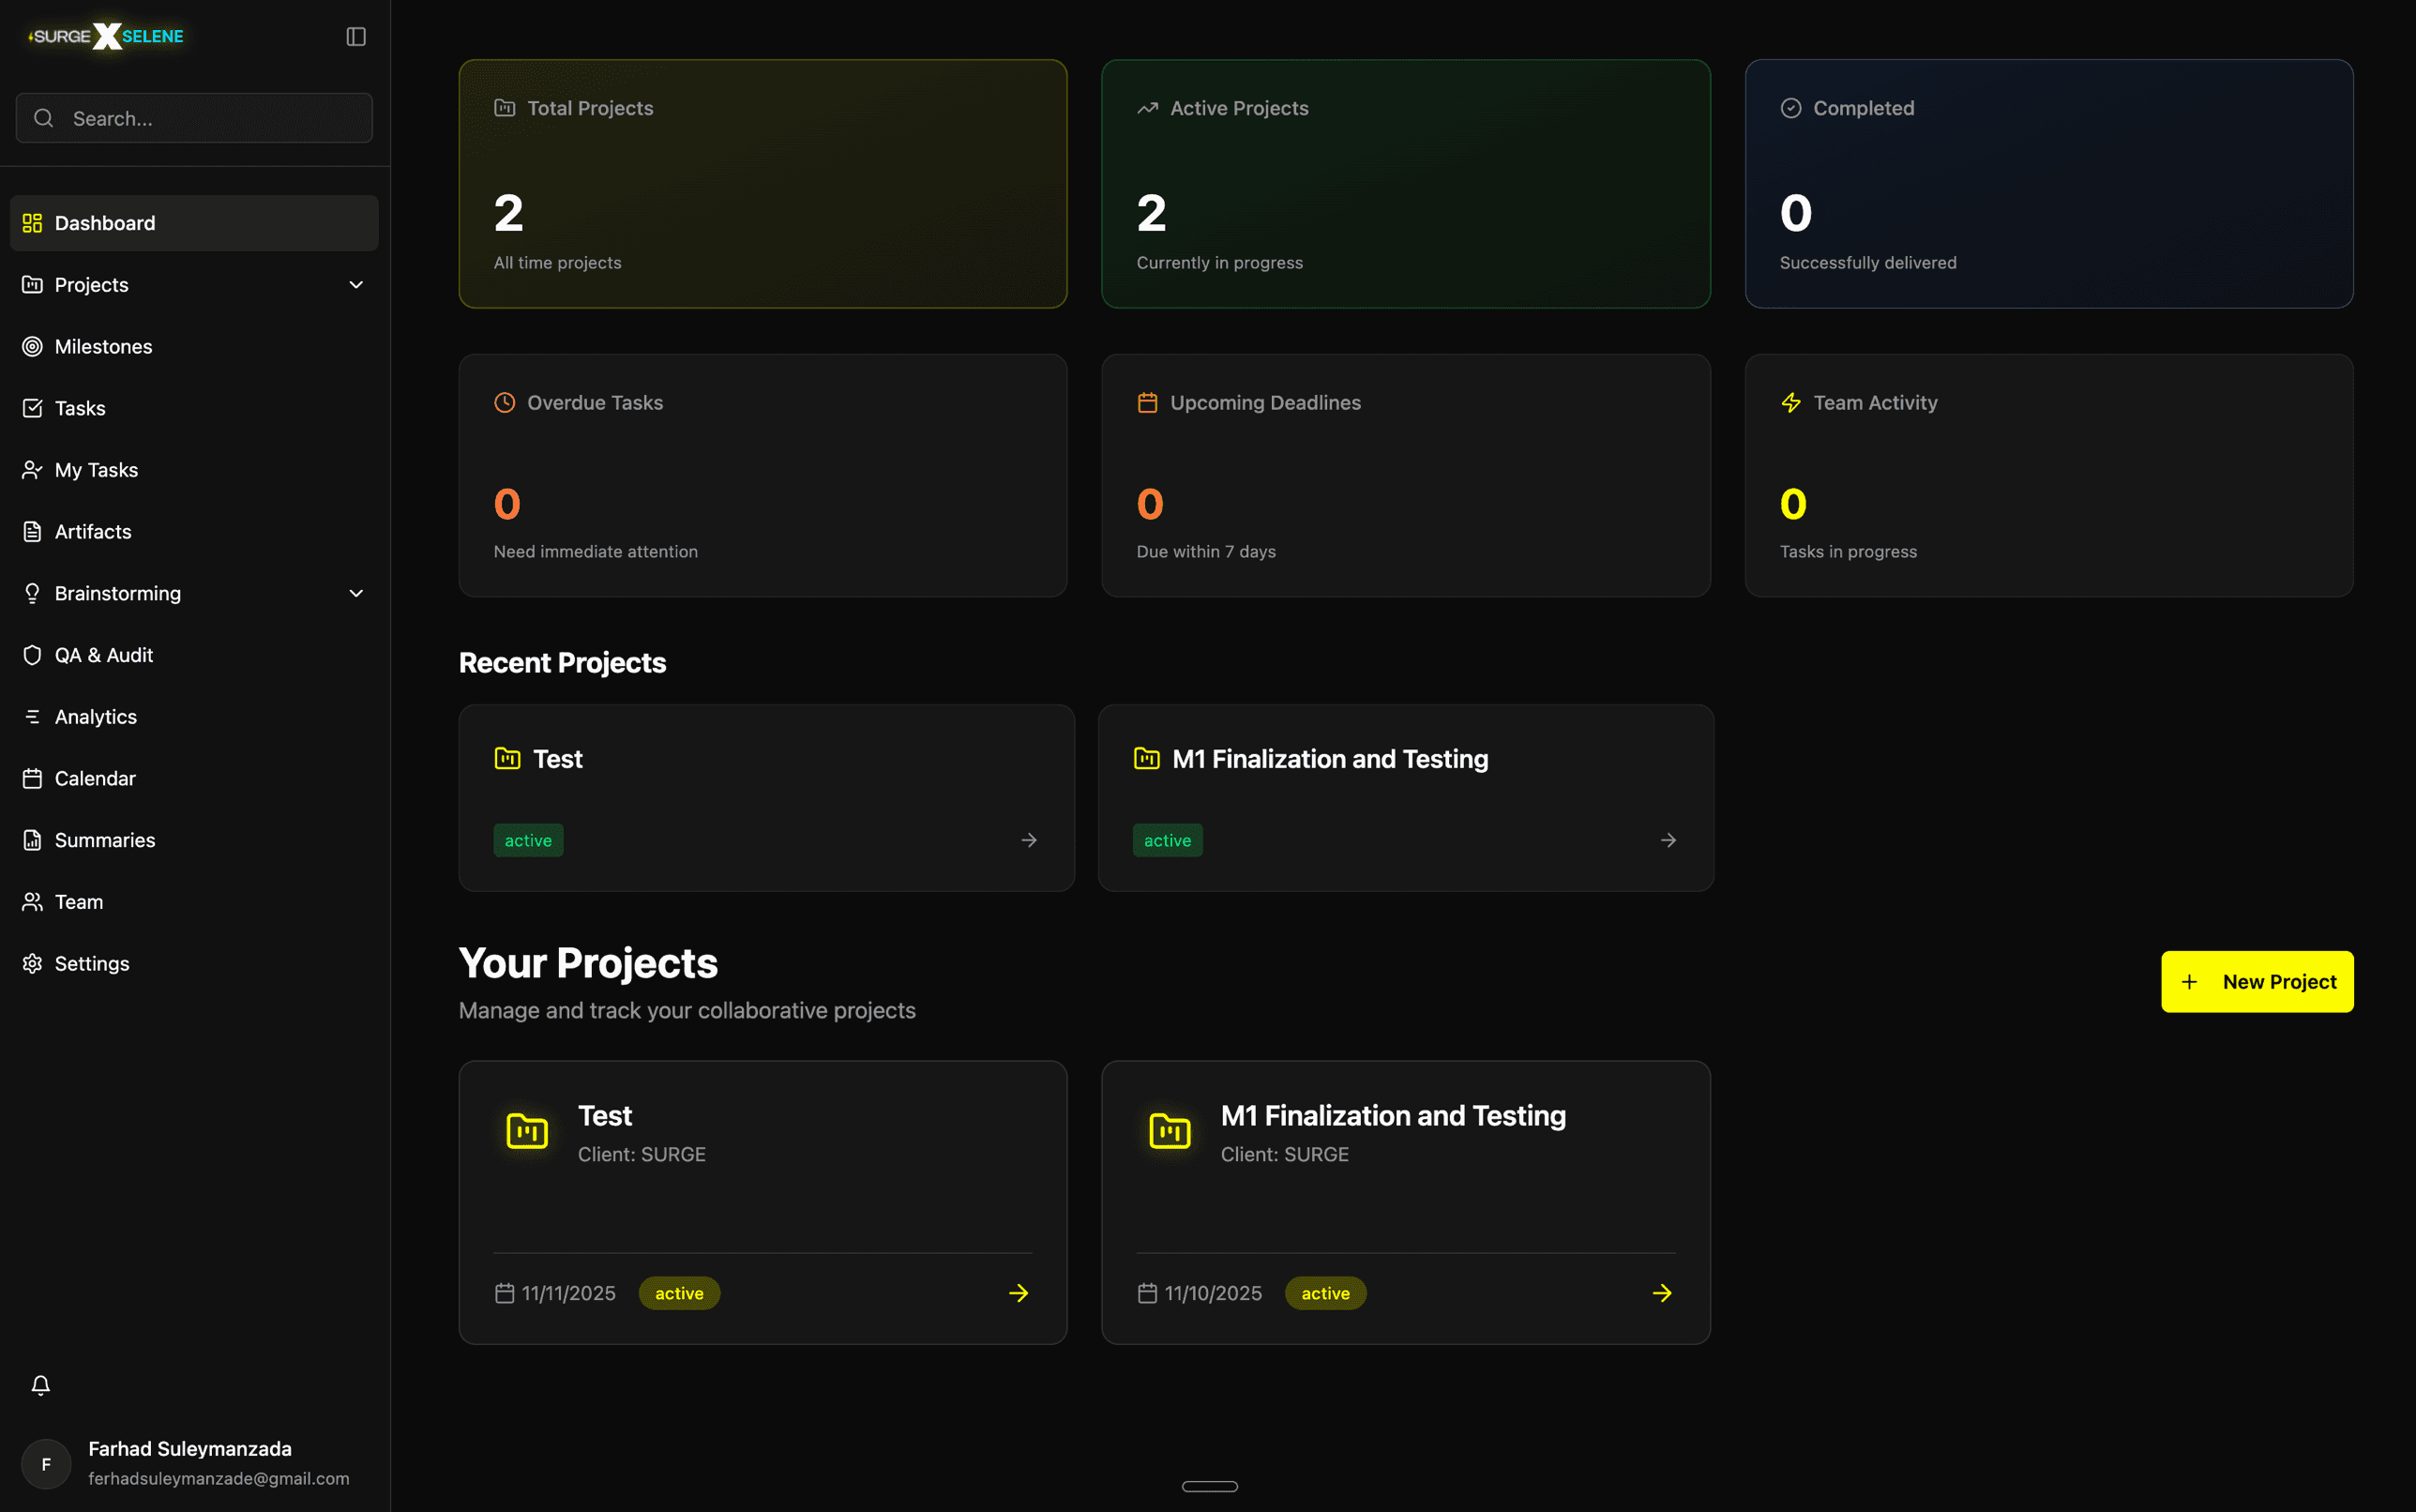Open the M1 Finalization and Testing project arrow

tap(1662, 1293)
